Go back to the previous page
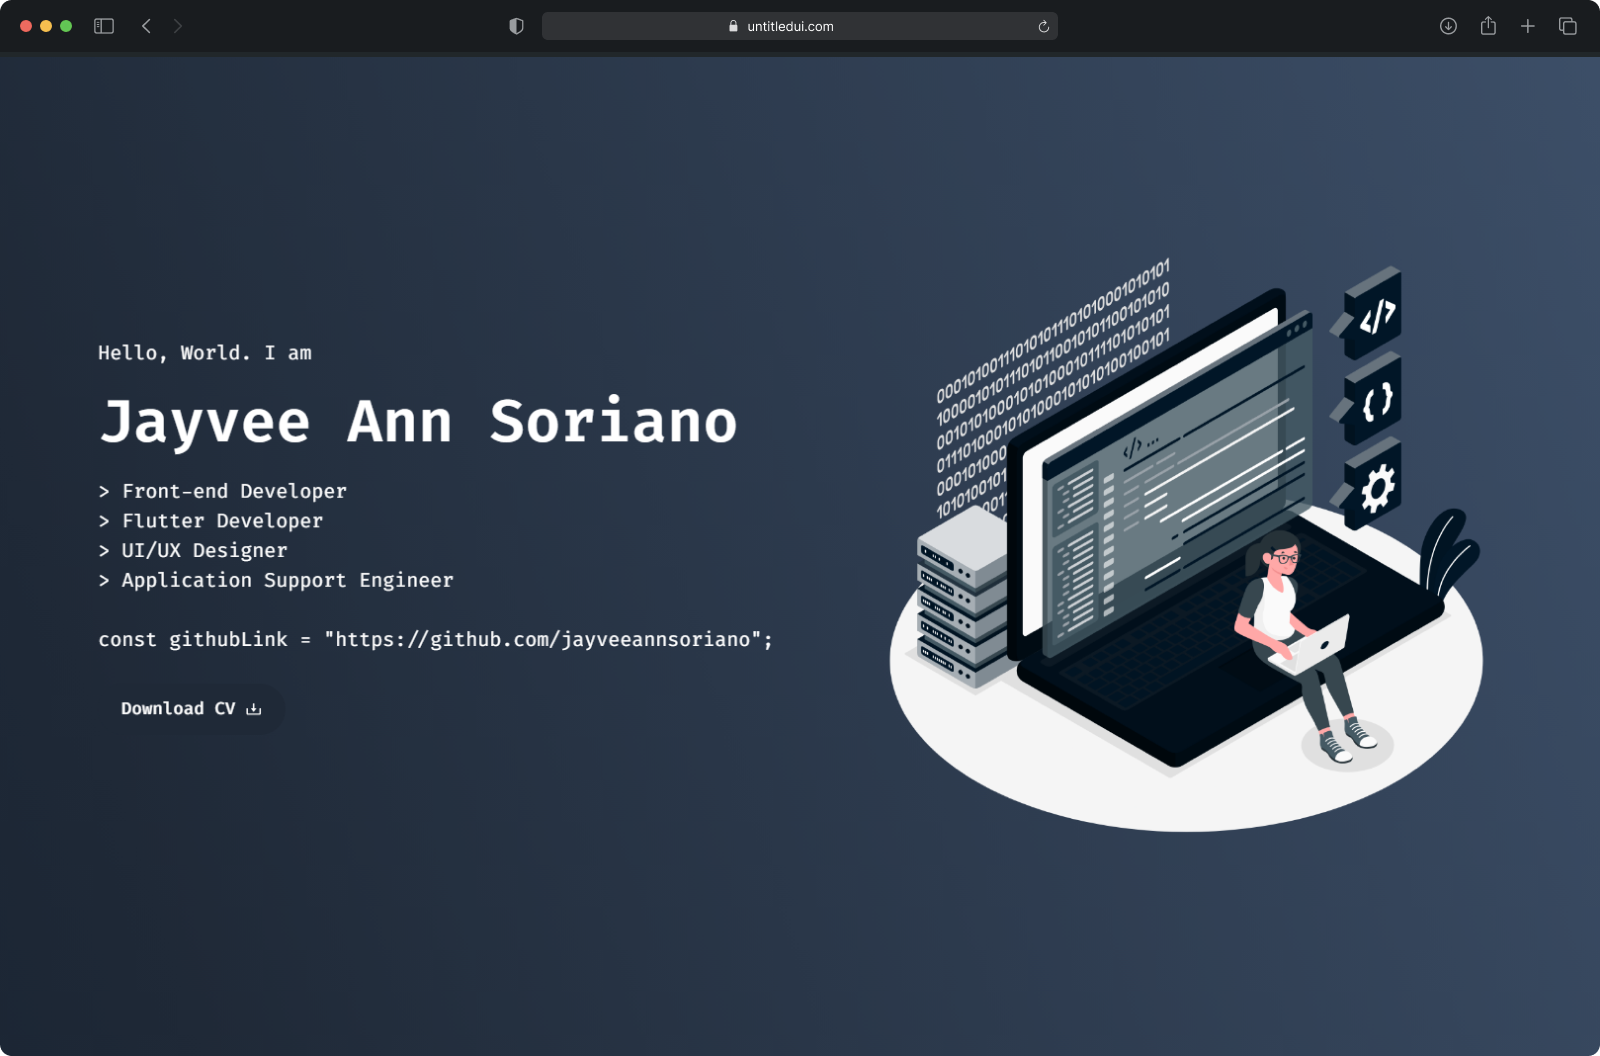The image size is (1600, 1056). [146, 26]
